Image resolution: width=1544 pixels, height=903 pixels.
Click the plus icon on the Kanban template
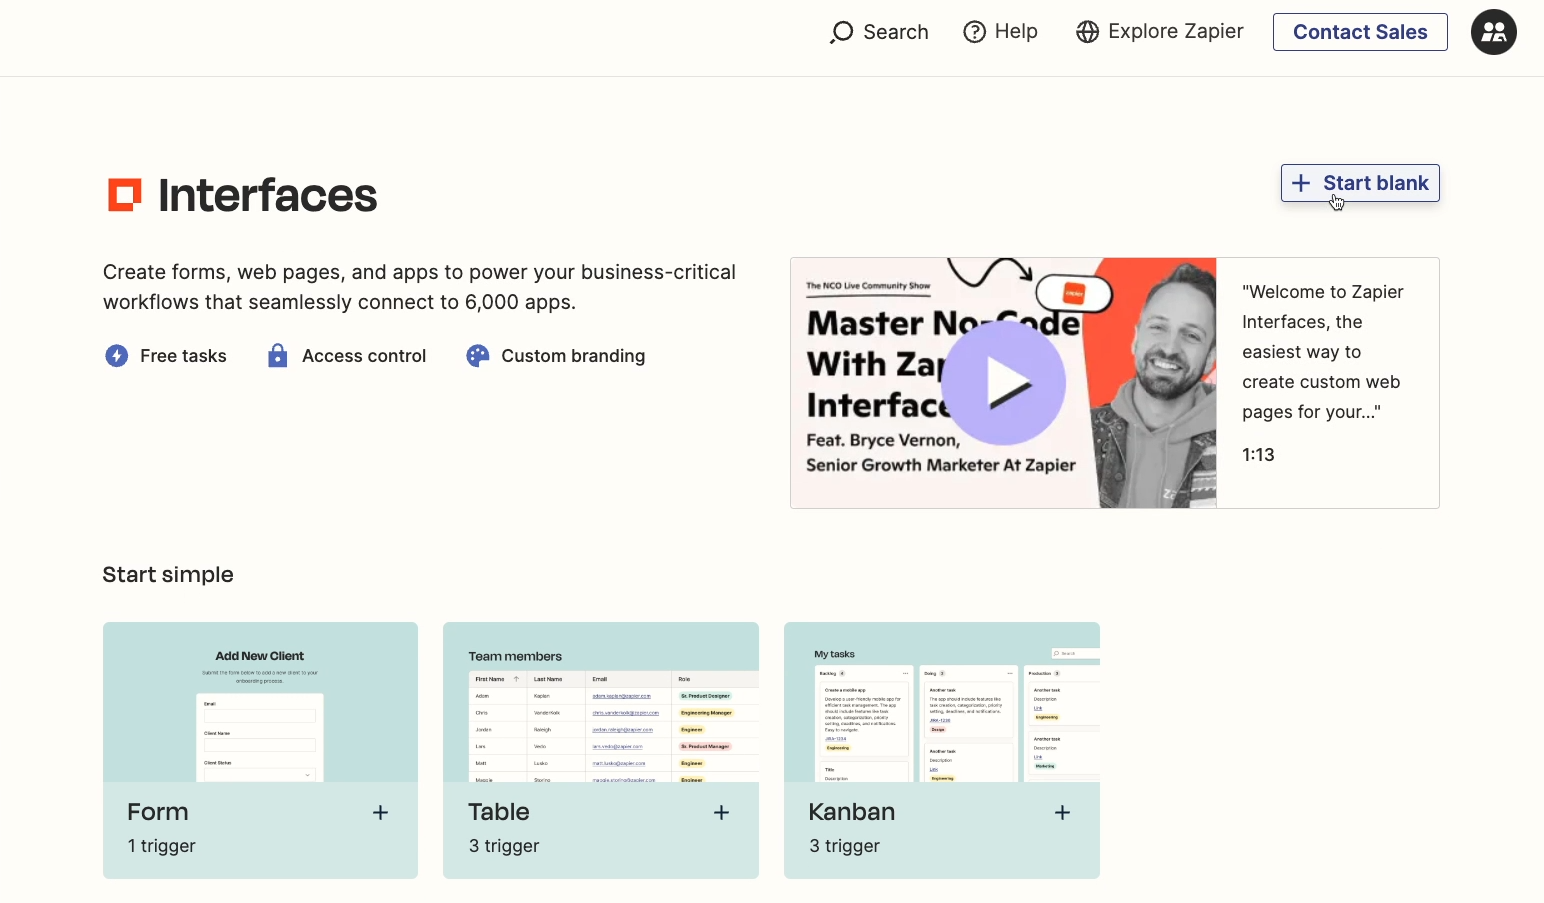(1062, 813)
